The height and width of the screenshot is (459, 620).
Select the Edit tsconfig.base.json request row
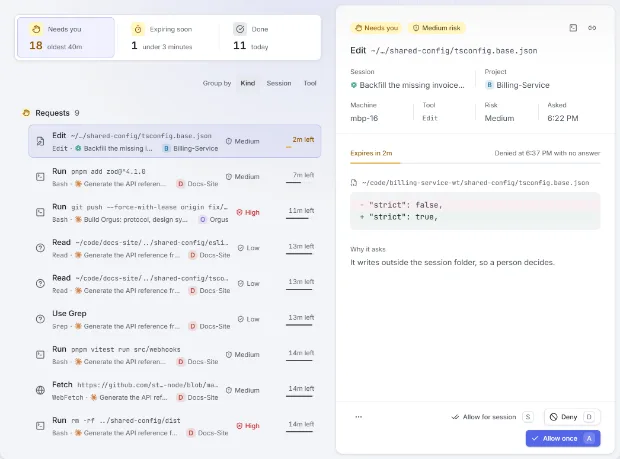(x=174, y=141)
